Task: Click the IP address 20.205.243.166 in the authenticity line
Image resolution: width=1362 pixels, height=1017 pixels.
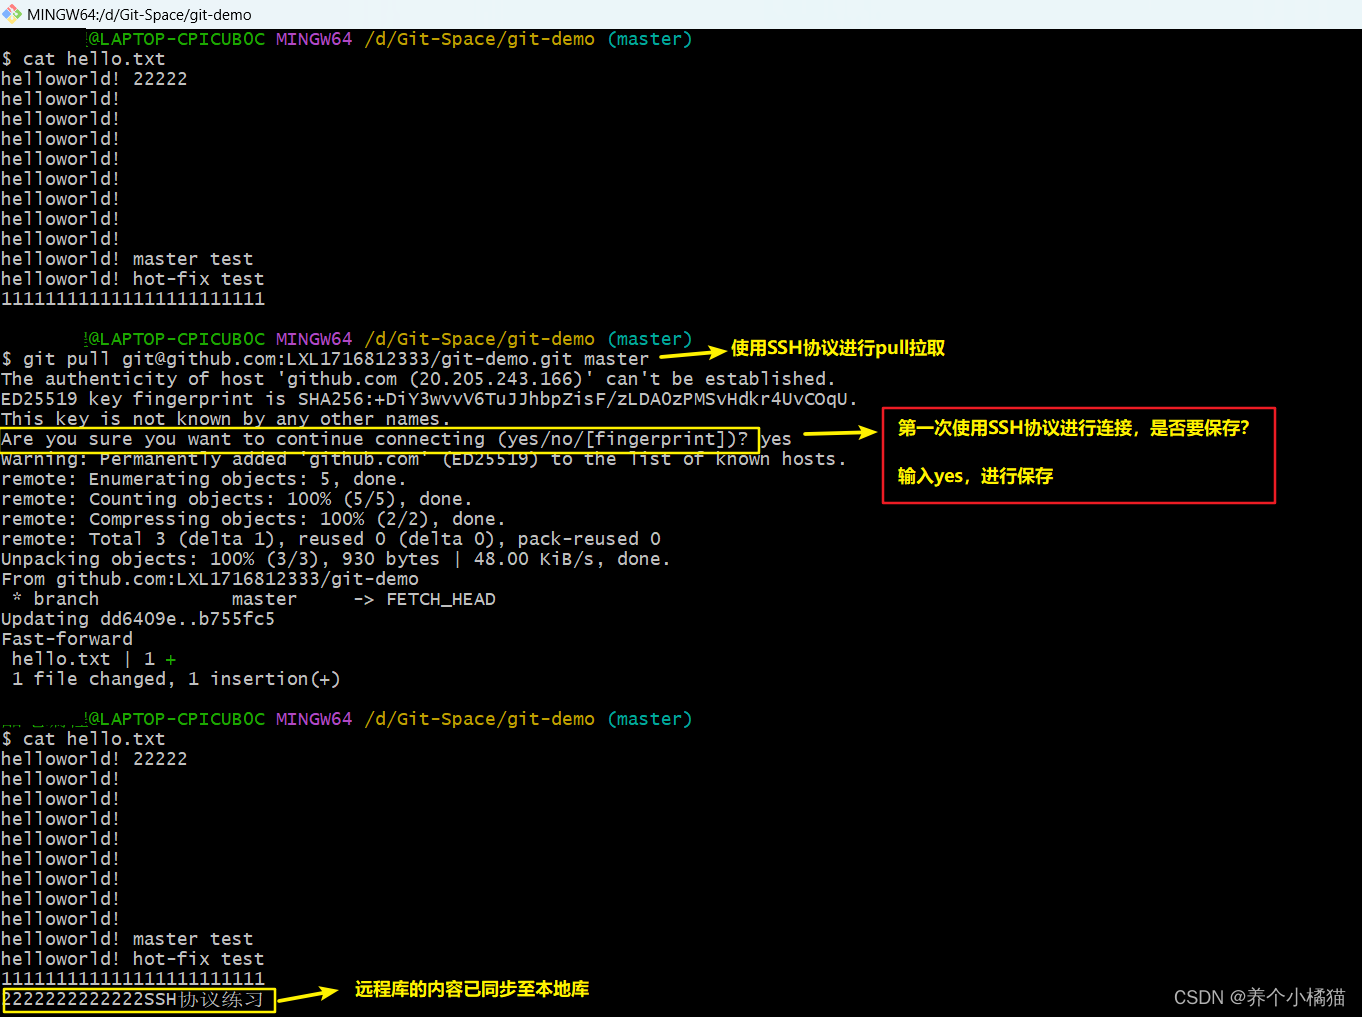Action: coord(501,379)
